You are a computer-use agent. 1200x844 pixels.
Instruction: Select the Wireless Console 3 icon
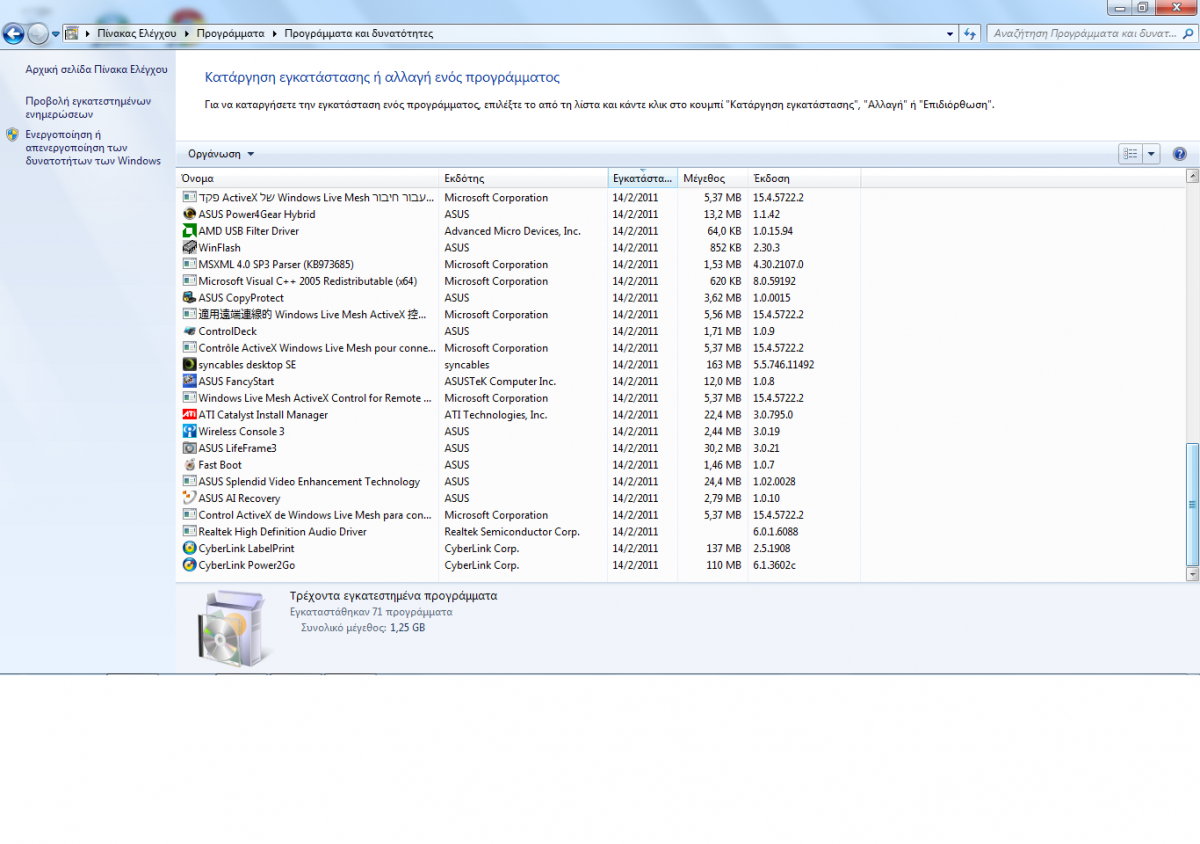click(190, 431)
